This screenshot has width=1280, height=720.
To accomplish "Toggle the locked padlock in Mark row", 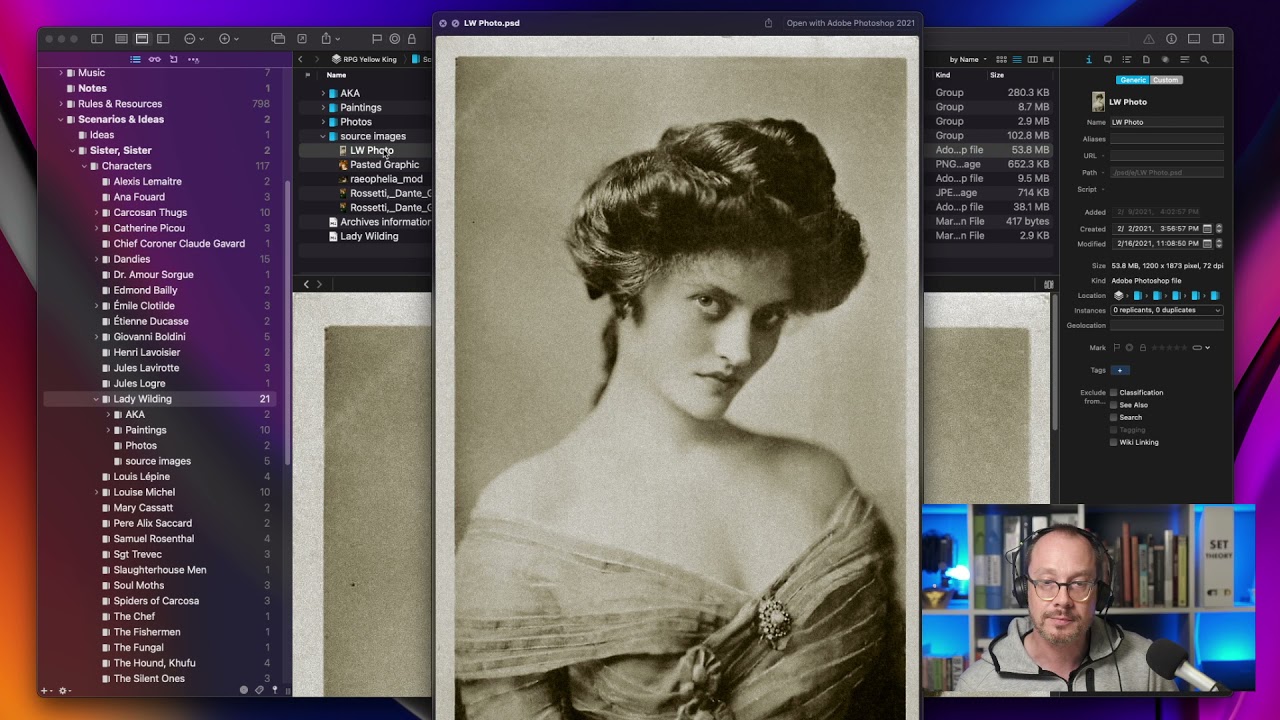I will pos(1142,348).
